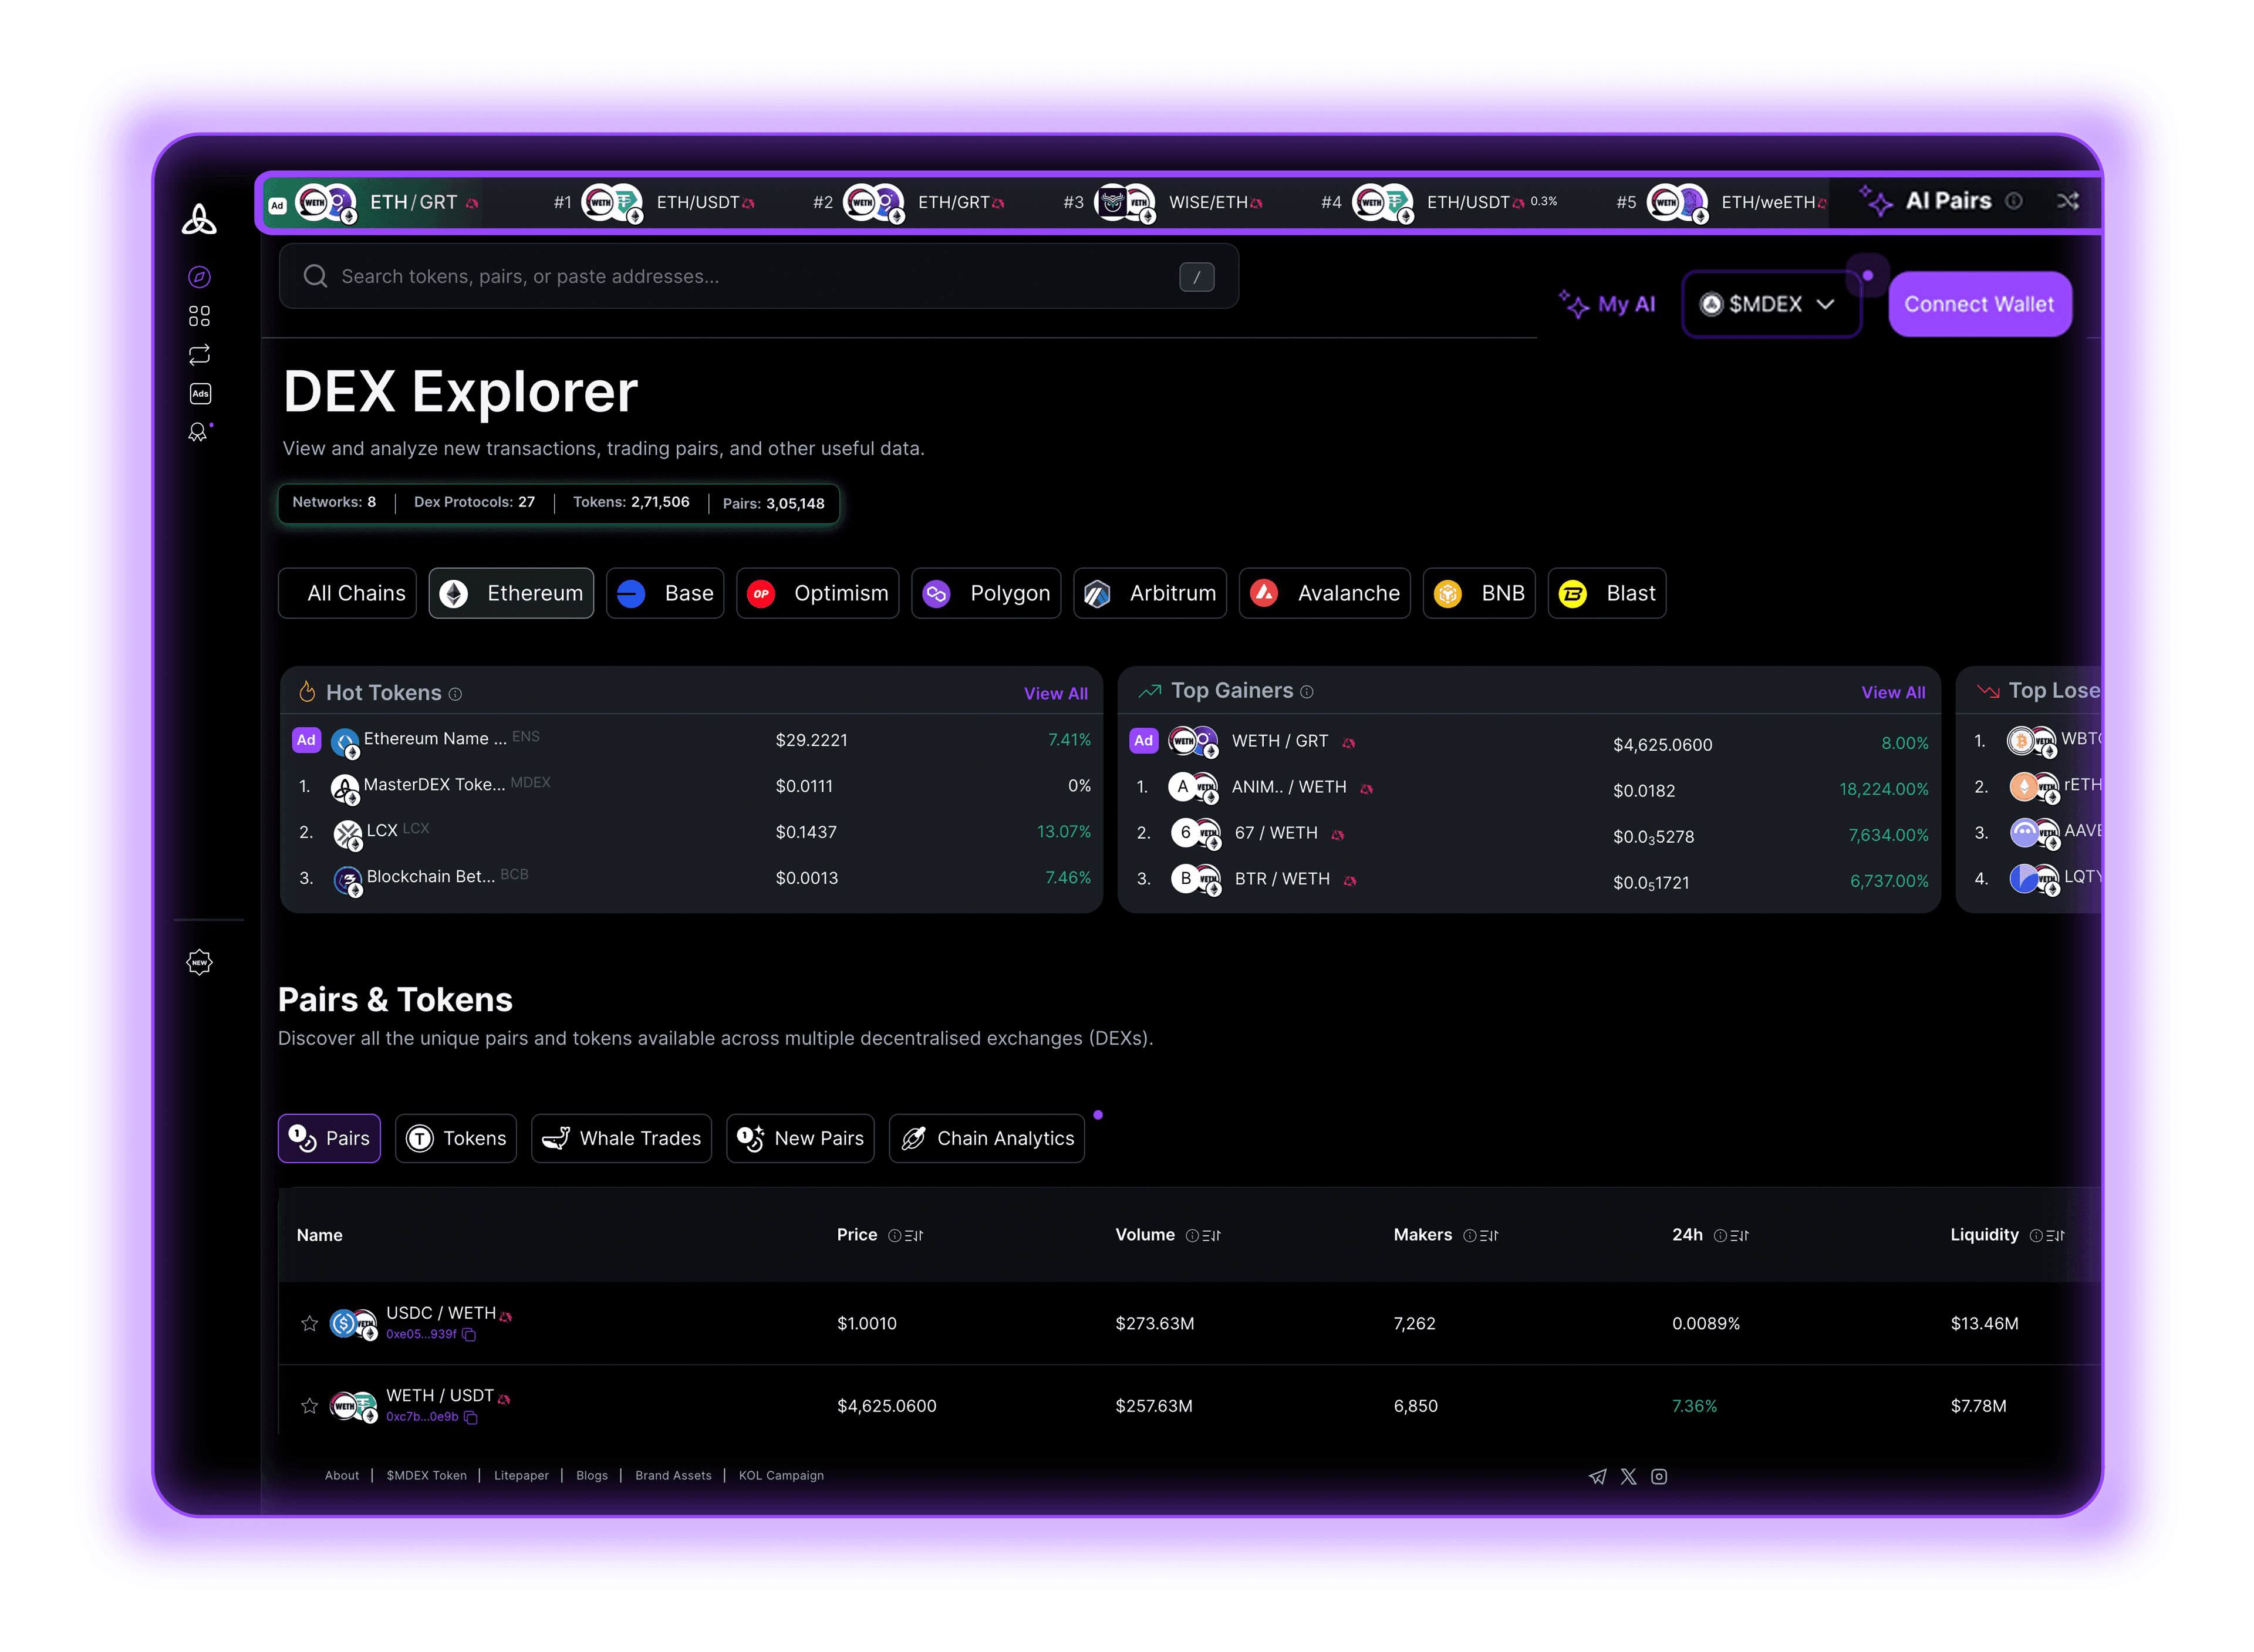The image size is (2254, 1652).
Task: Star the WETH / USDT pair
Action: (x=309, y=1406)
